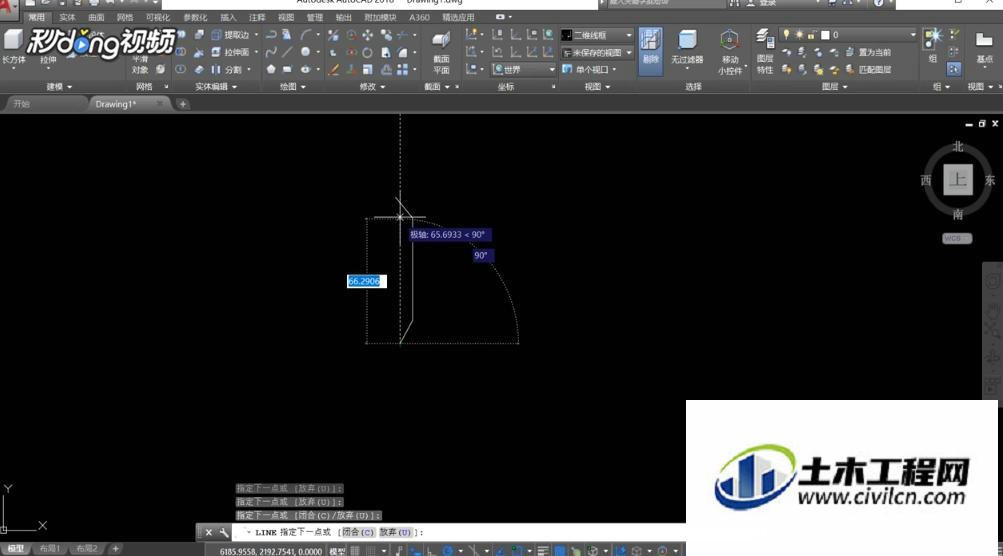Click the Section Plane (截面平面) tool
The height and width of the screenshot is (556, 1003).
(x=441, y=52)
